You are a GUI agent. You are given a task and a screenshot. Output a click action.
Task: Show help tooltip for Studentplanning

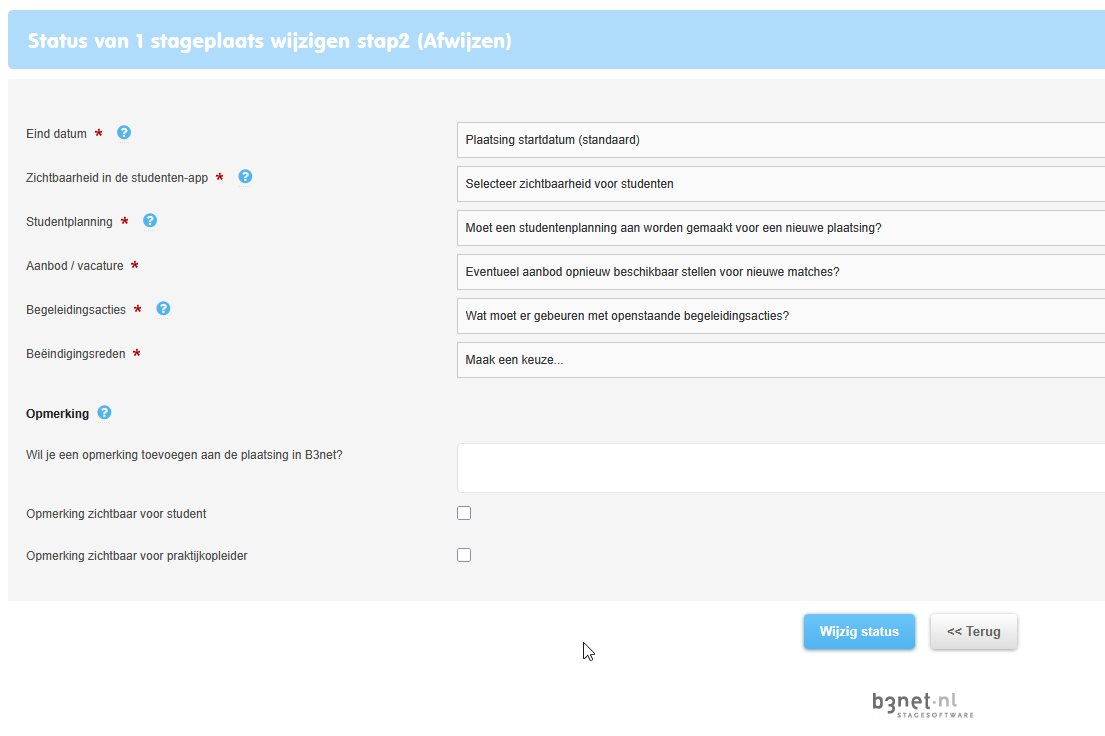[150, 221]
